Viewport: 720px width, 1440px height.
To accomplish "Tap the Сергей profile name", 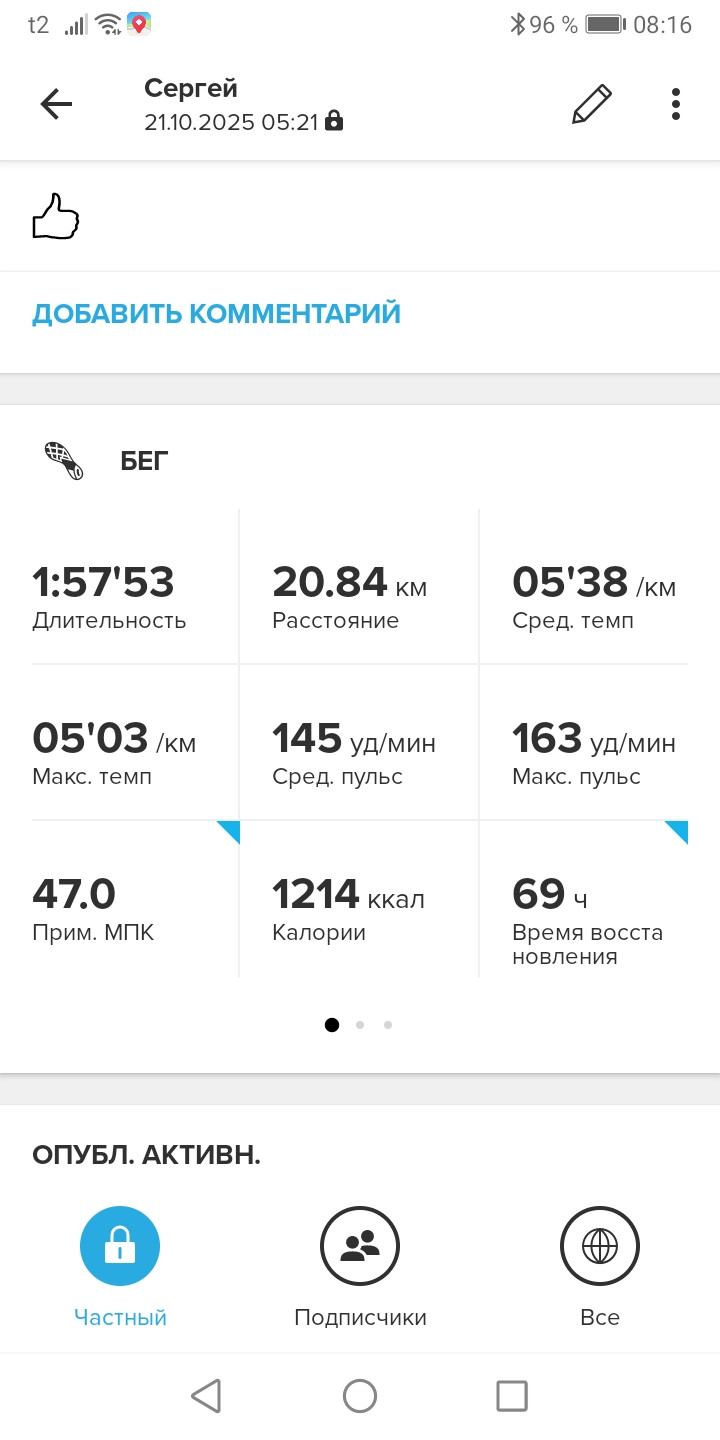I will tap(191, 88).
